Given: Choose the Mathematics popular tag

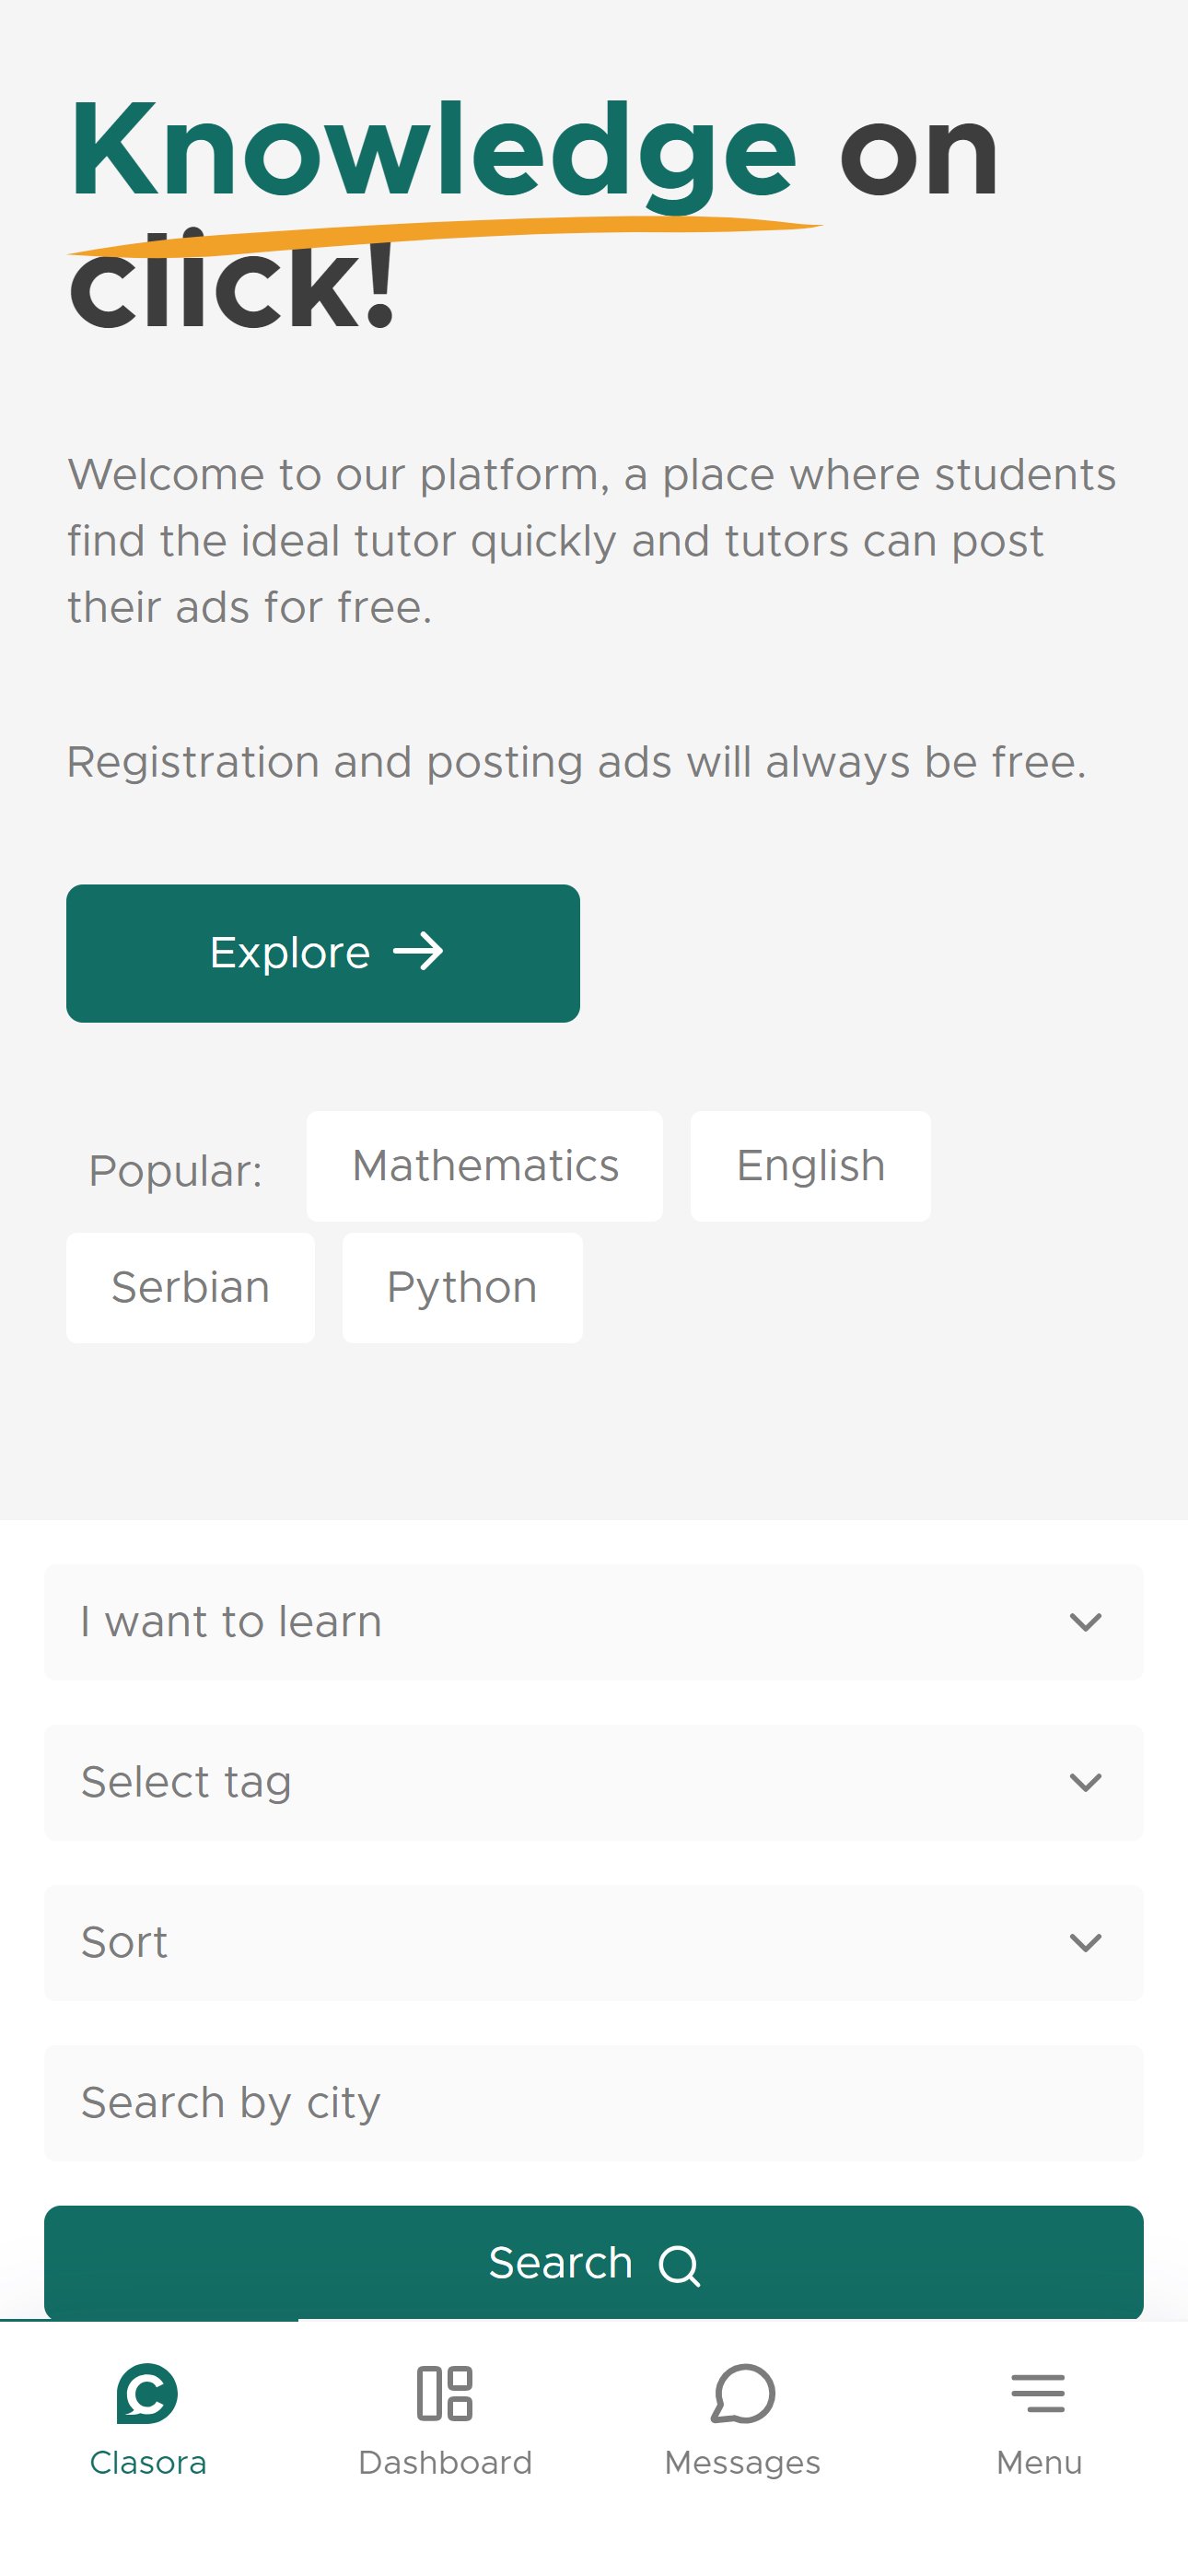Looking at the screenshot, I should [x=485, y=1166].
